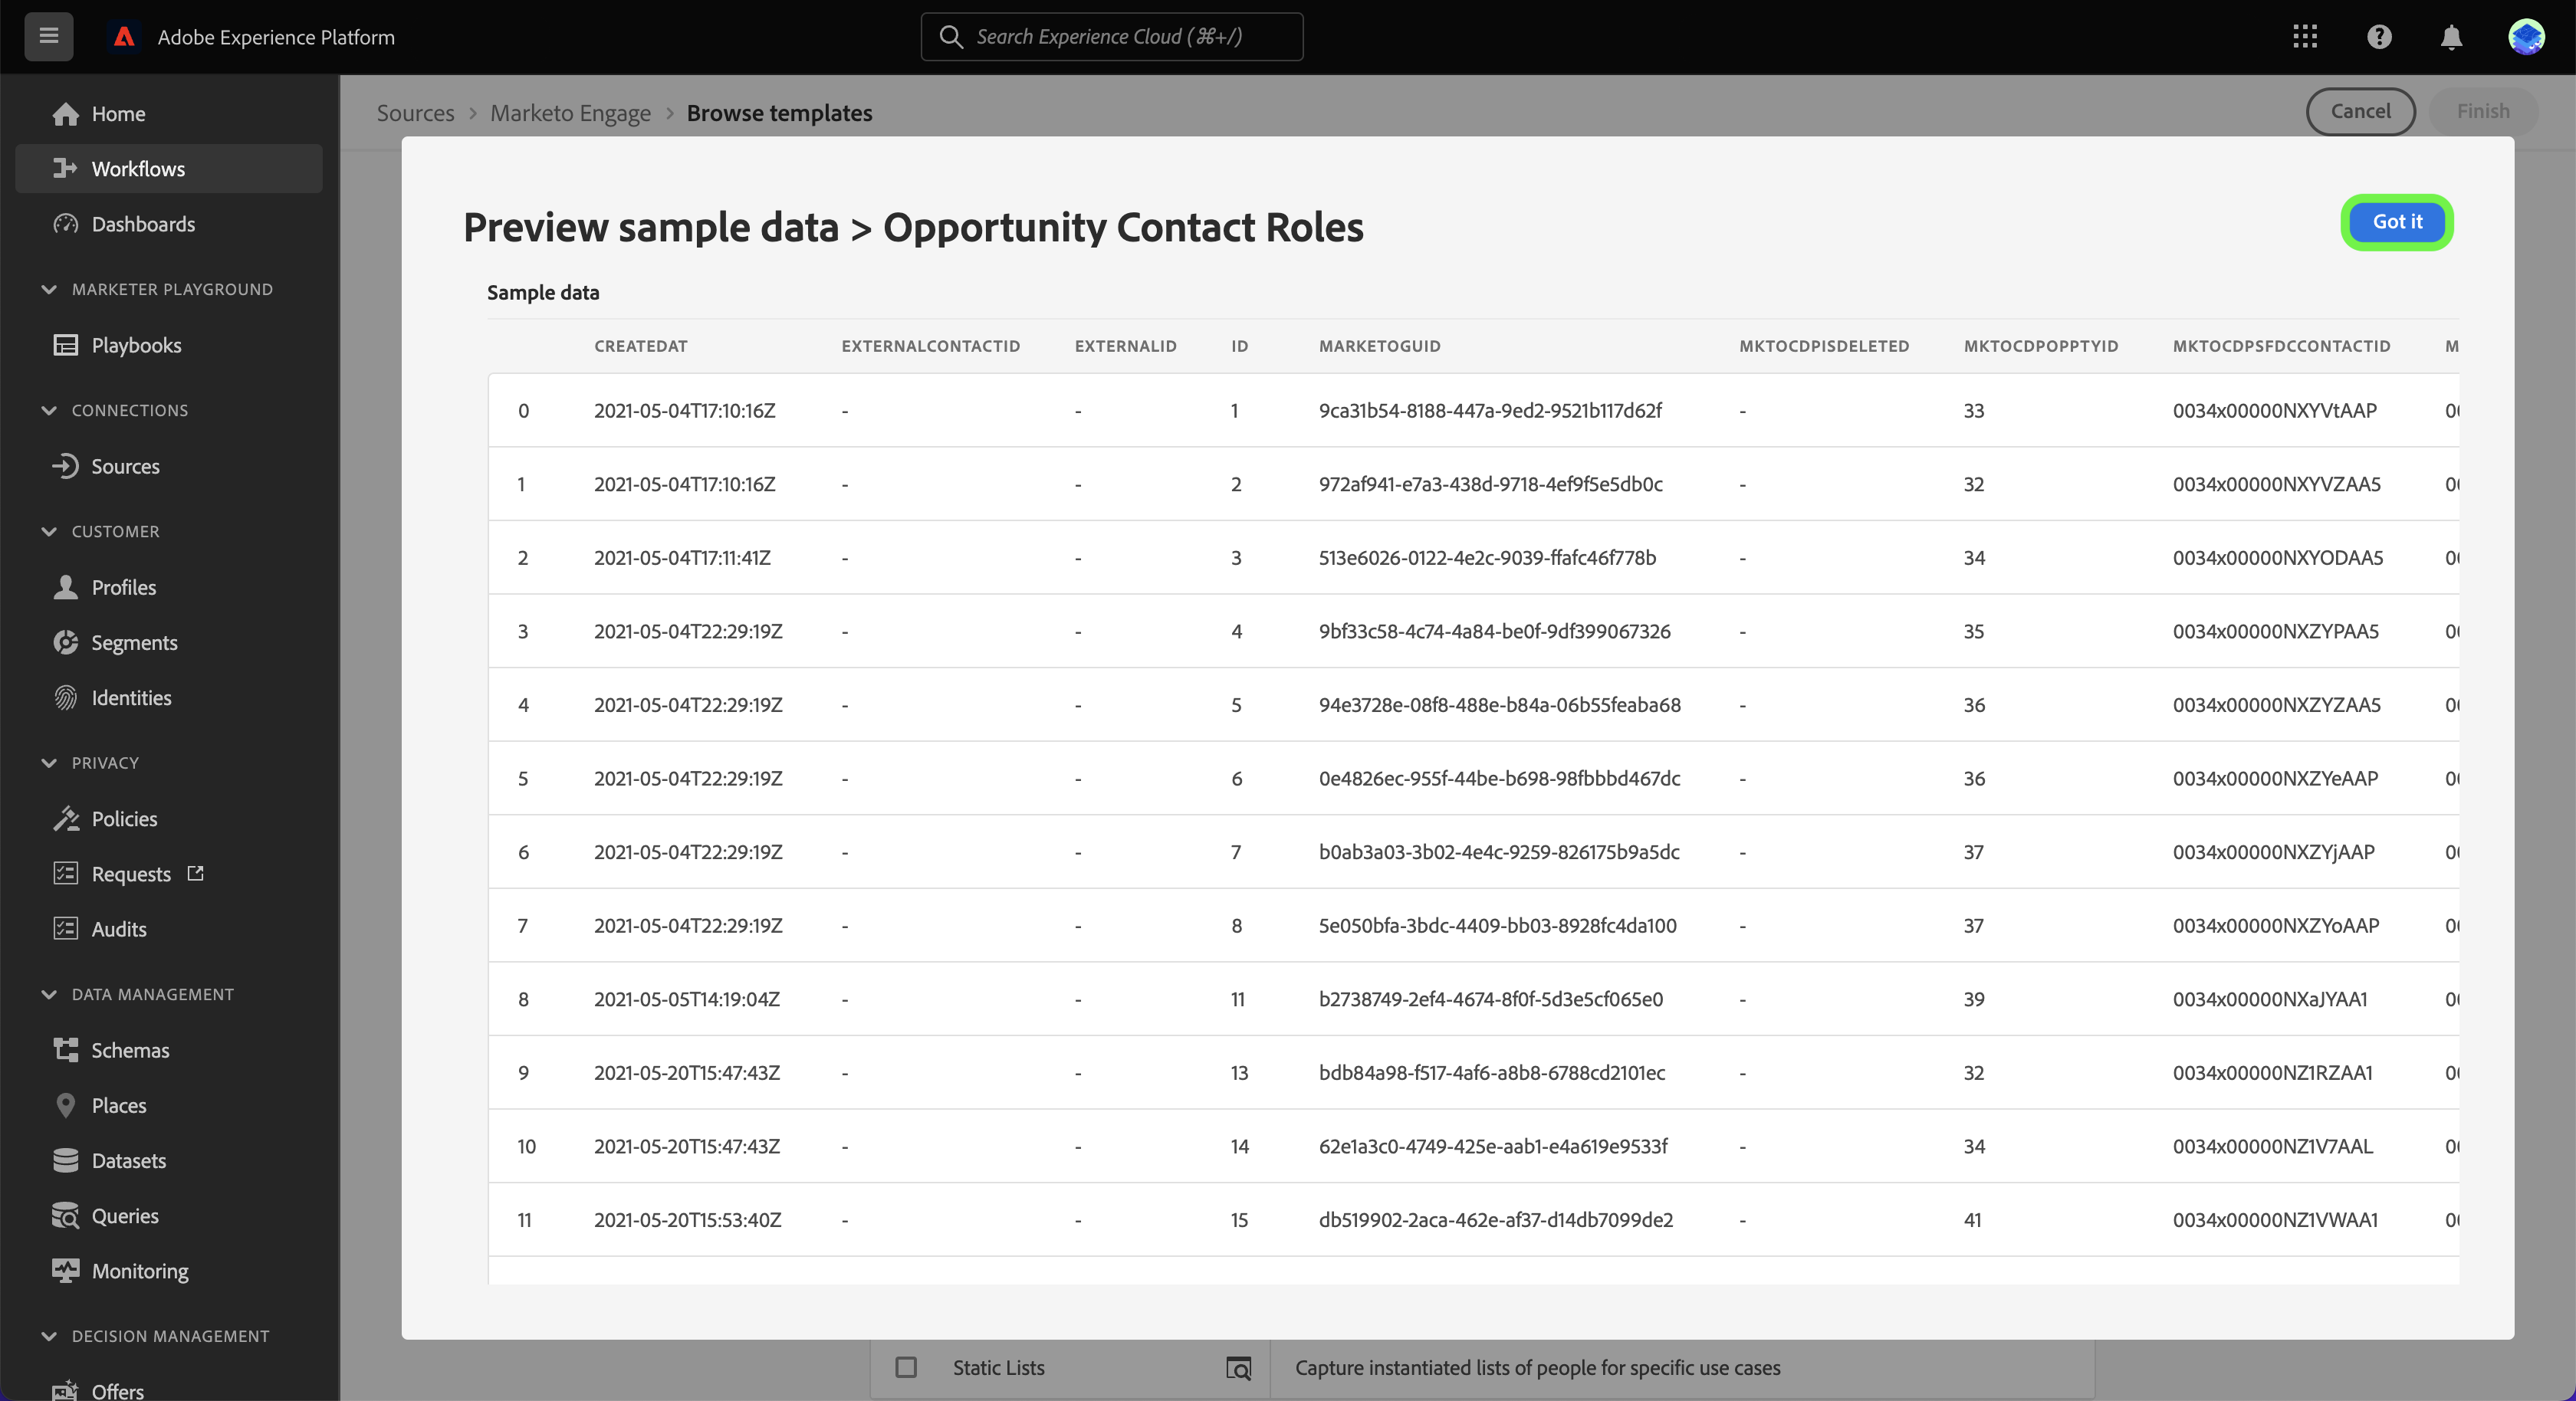Focus the Search Experience Cloud field
This screenshot has height=1401, width=2576.
[x=1110, y=37]
